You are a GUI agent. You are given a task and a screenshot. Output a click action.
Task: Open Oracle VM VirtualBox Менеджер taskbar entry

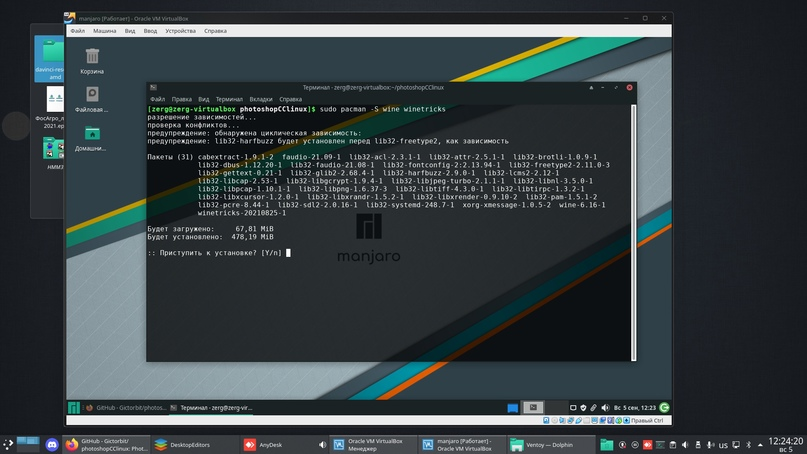(x=373, y=445)
